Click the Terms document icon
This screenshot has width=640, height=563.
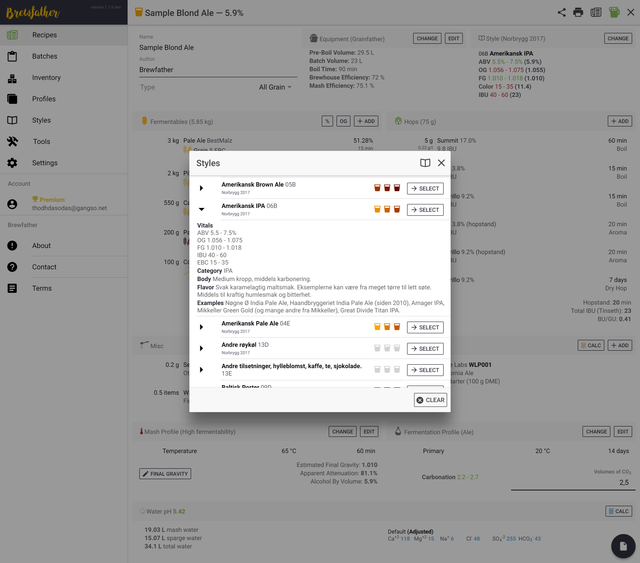tap(12, 288)
